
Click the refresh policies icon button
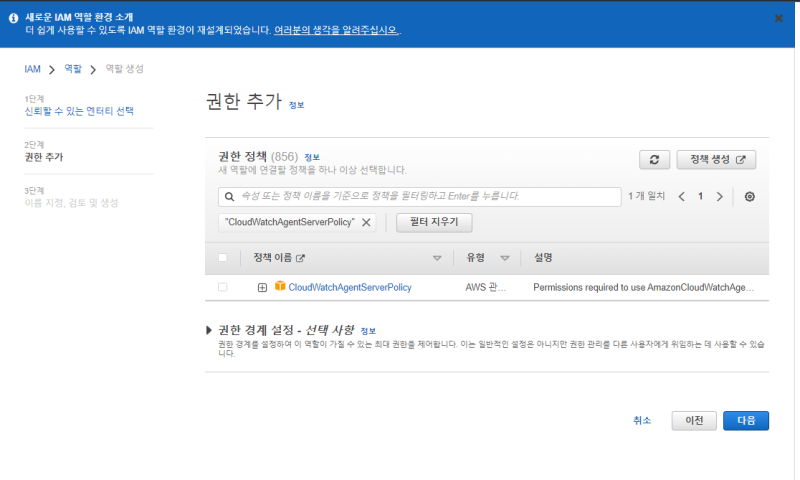pyautogui.click(x=654, y=160)
